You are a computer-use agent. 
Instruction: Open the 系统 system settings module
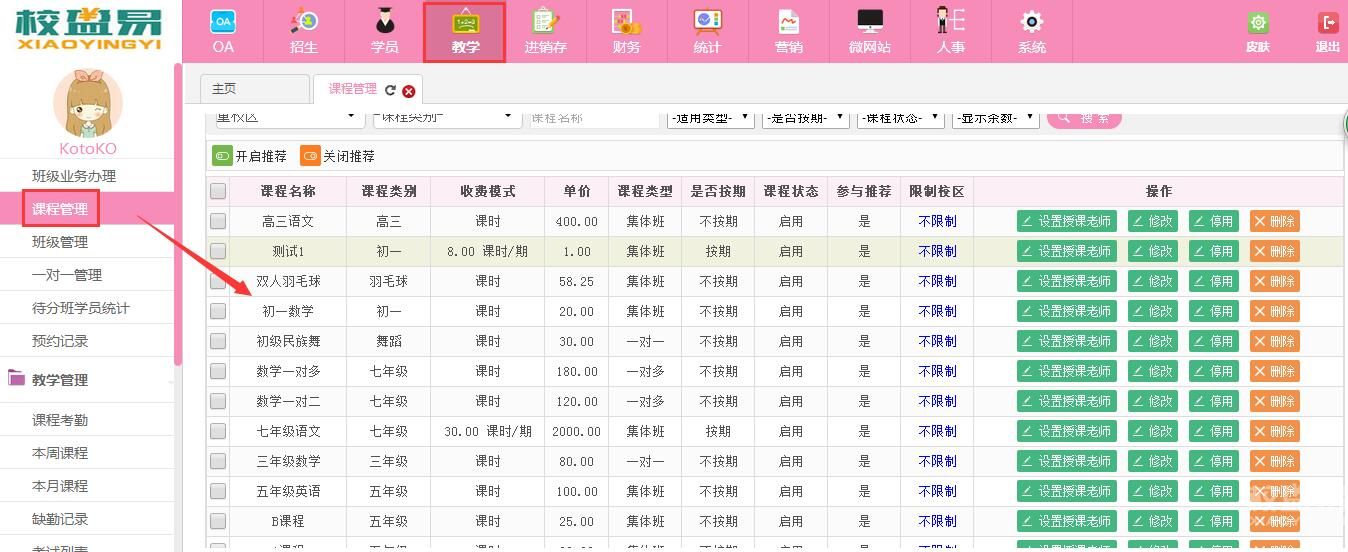(x=1032, y=31)
